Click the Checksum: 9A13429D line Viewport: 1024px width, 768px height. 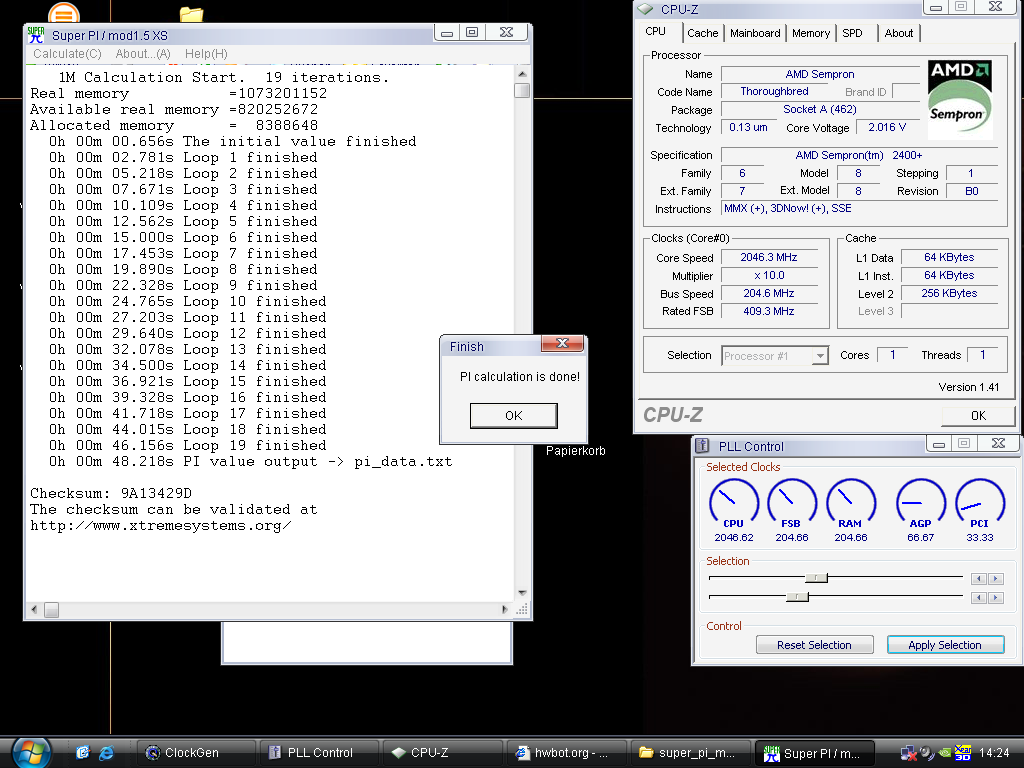[111, 493]
